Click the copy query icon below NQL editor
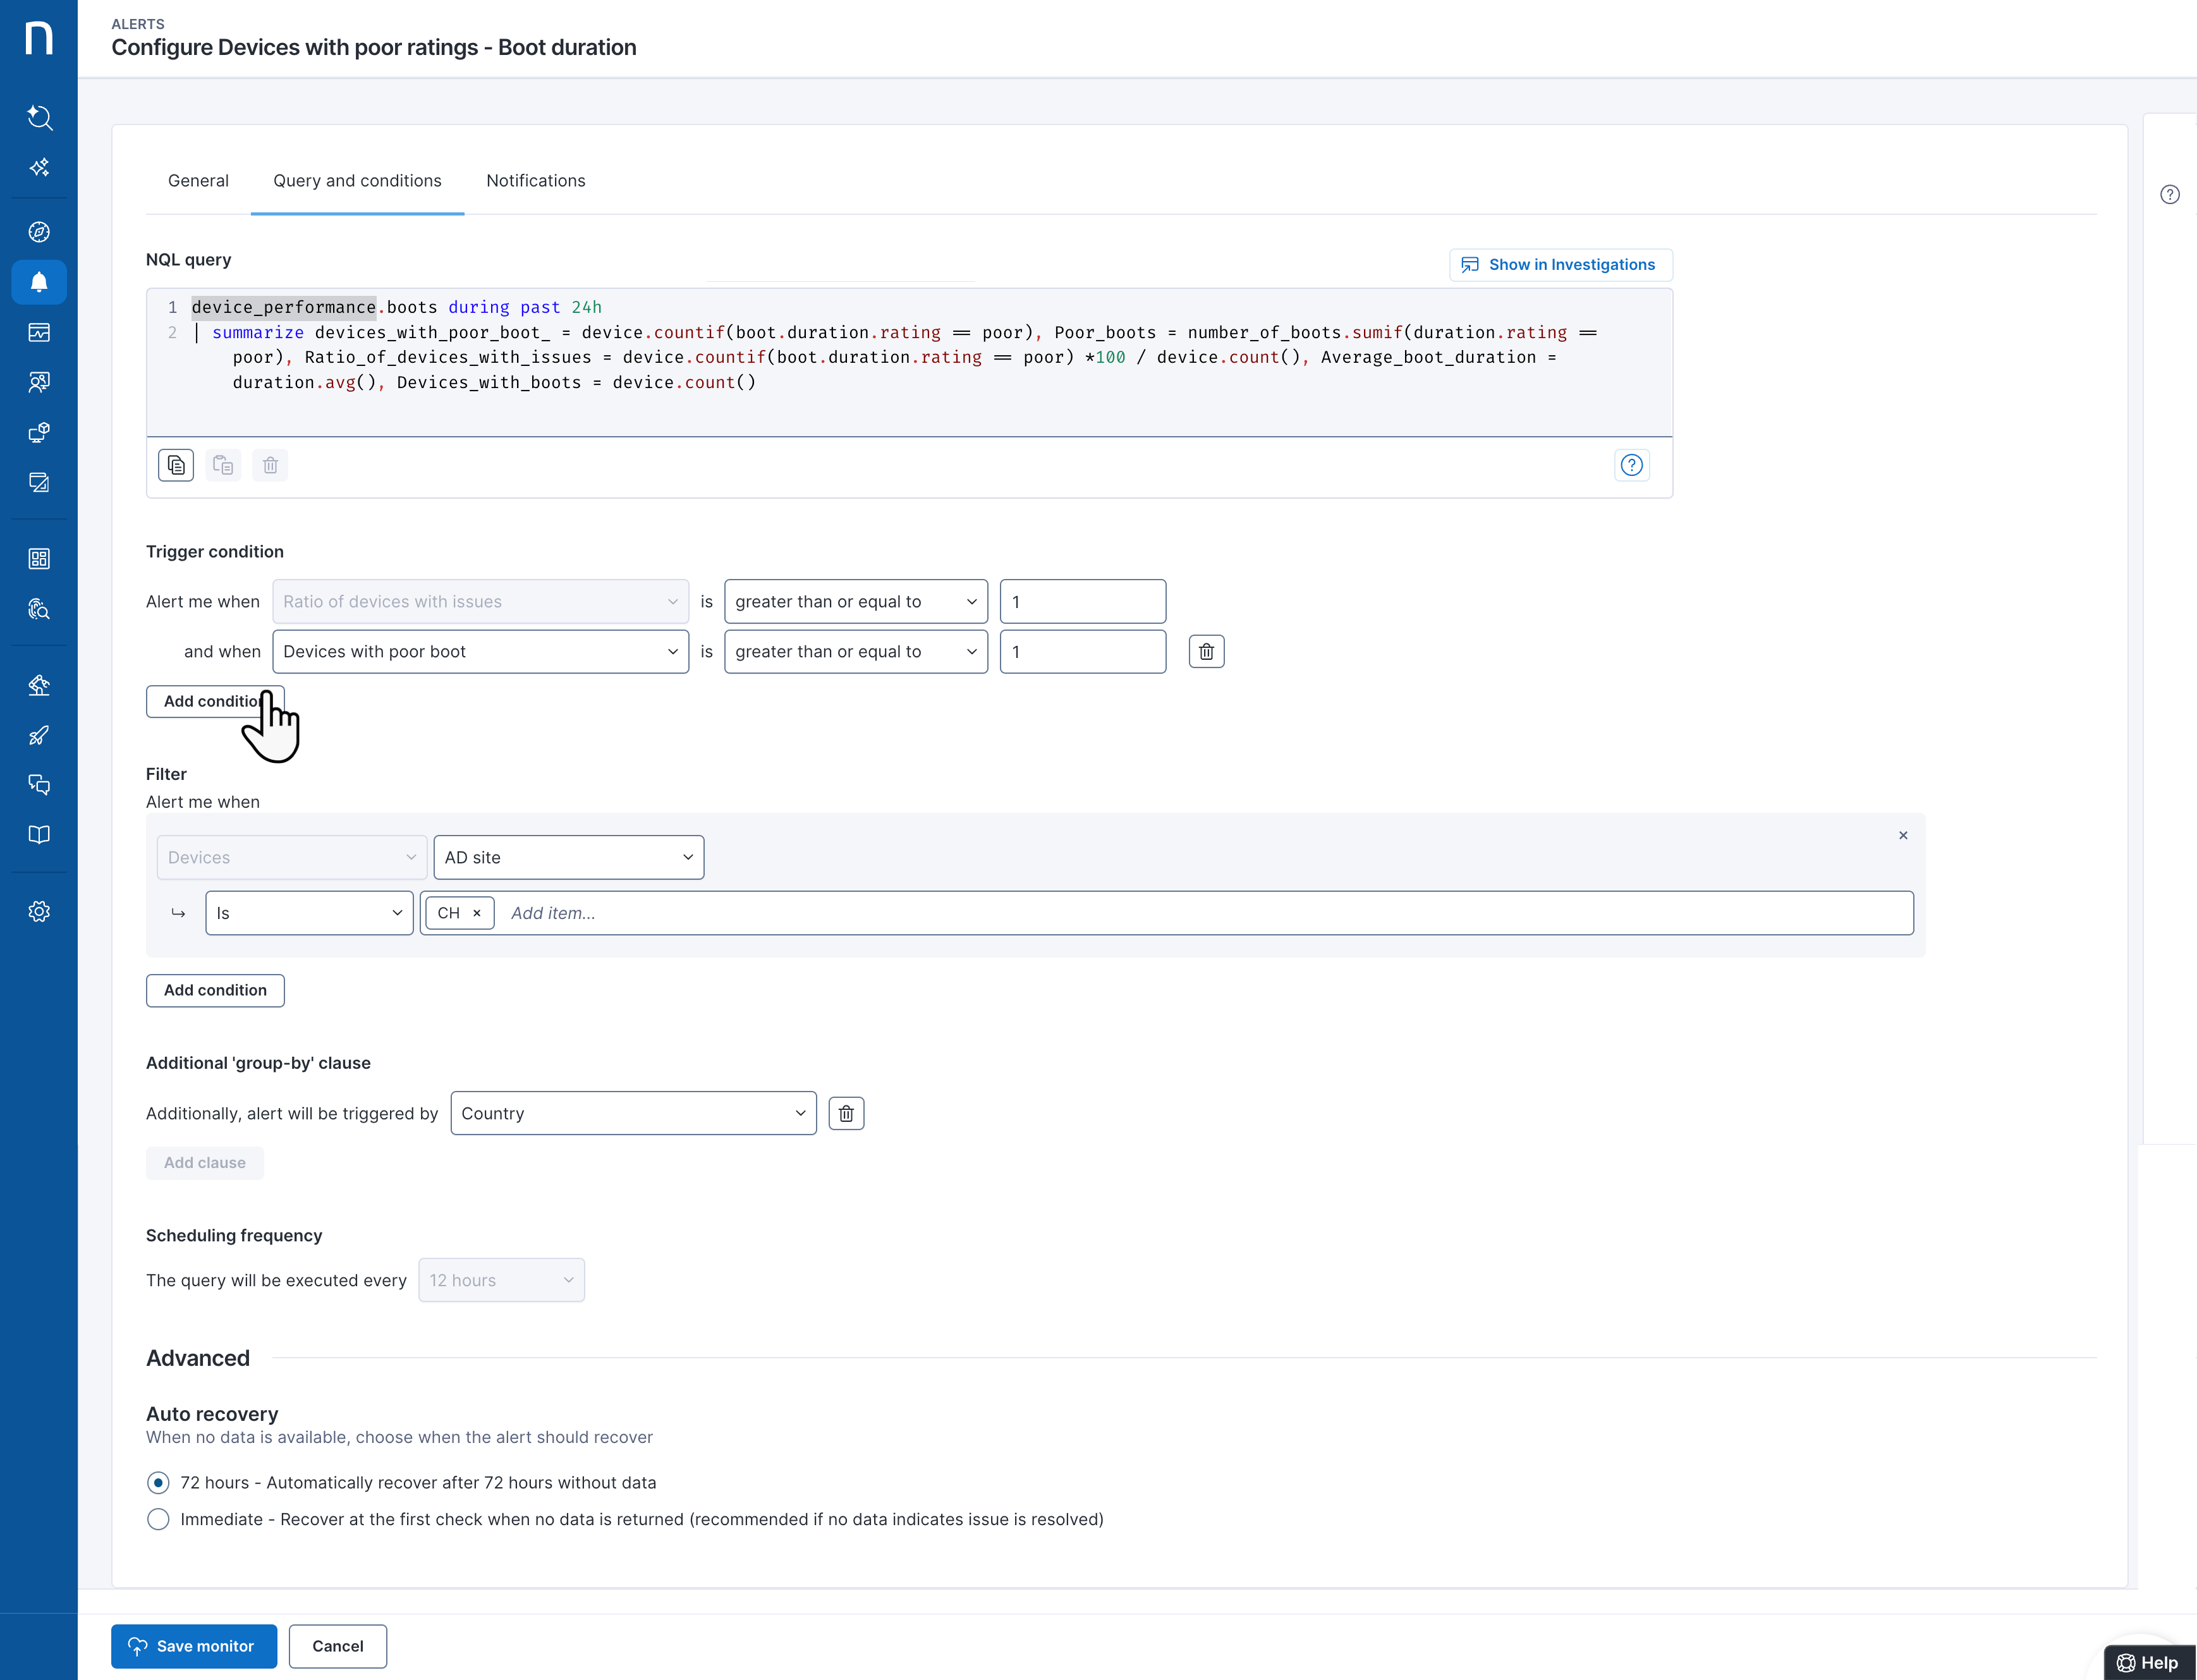The width and height of the screenshot is (2197, 1680). pos(176,465)
